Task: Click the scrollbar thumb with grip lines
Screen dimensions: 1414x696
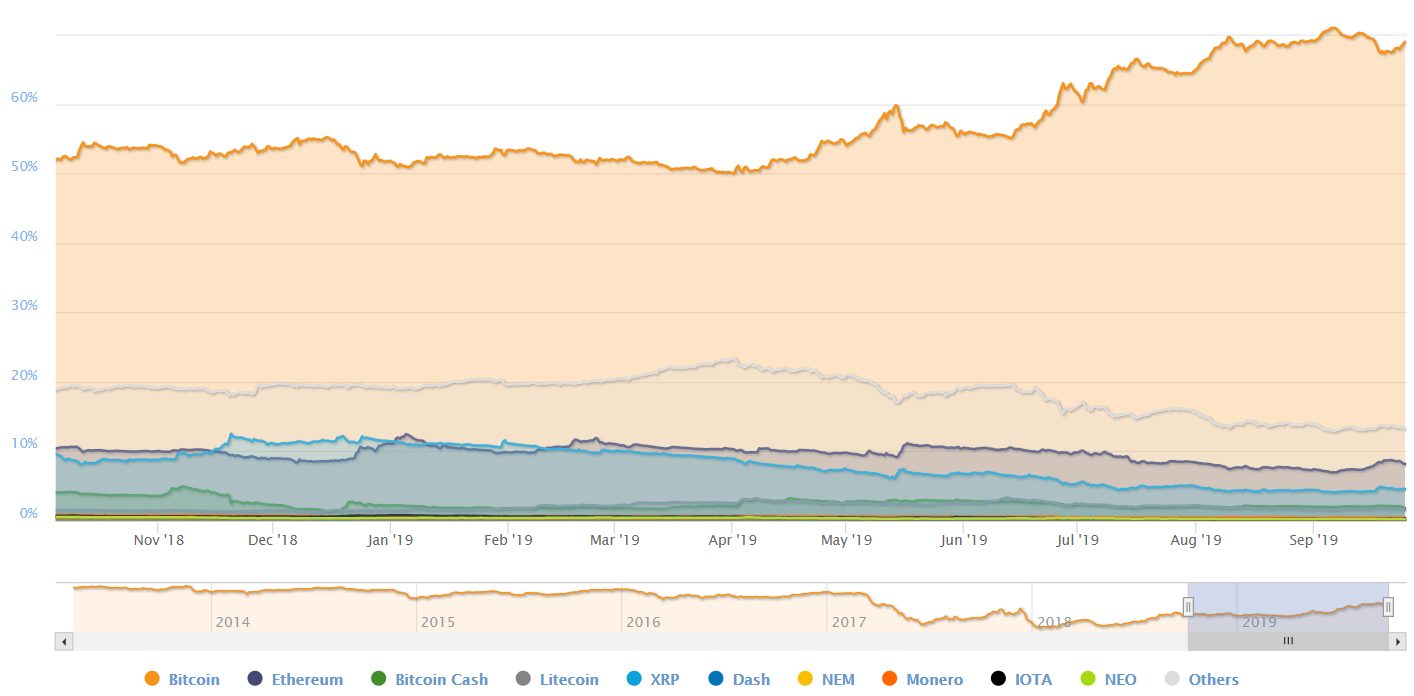Action: click(x=1288, y=641)
